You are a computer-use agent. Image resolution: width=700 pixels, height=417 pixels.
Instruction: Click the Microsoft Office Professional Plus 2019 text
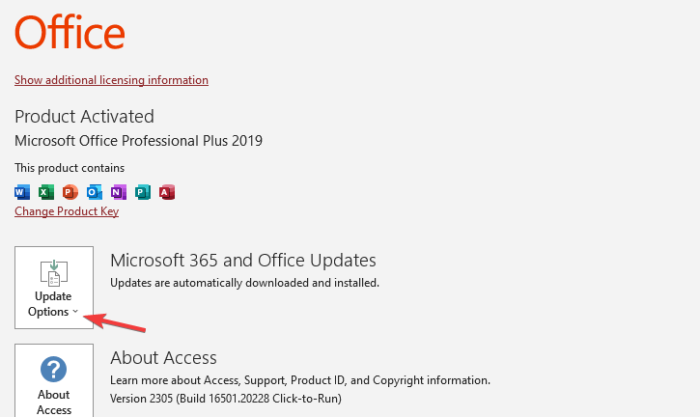[138, 141]
